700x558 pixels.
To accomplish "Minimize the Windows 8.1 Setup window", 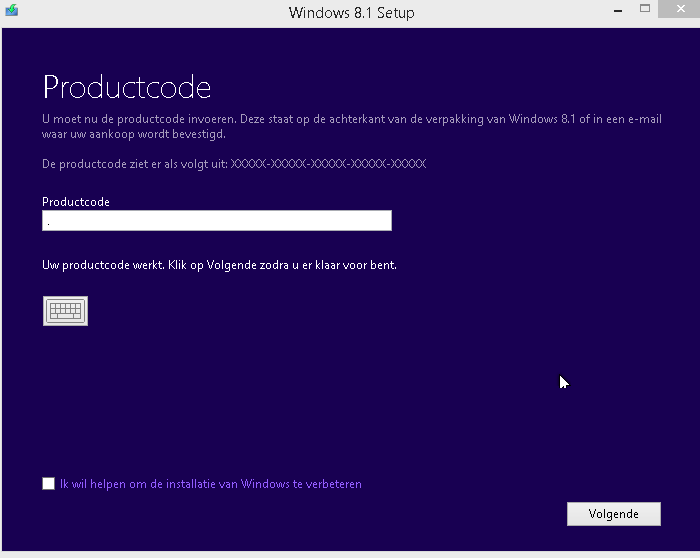I will 617,10.
